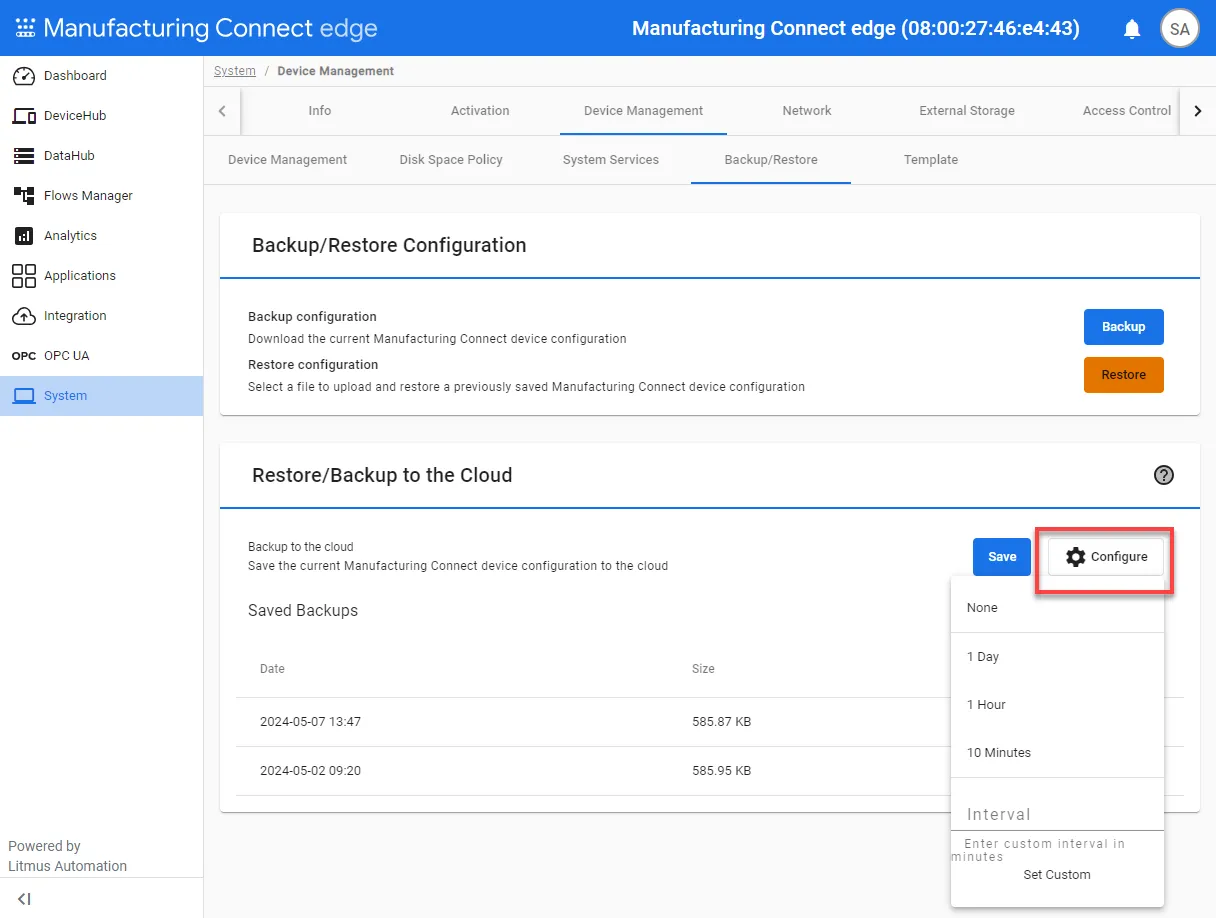The width and height of the screenshot is (1216, 918).
Task: Open the System Services sub-tab
Action: click(611, 160)
